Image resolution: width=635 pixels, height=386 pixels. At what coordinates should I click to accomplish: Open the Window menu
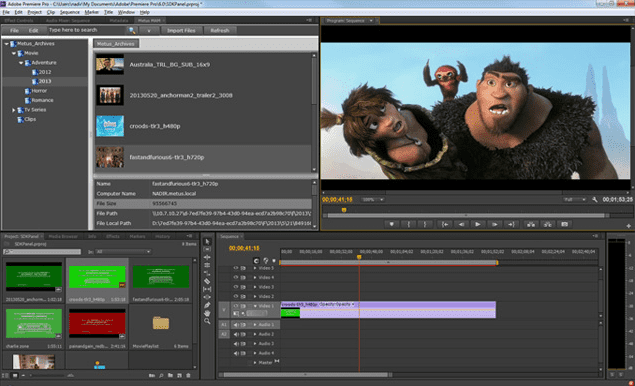pyautogui.click(x=126, y=12)
